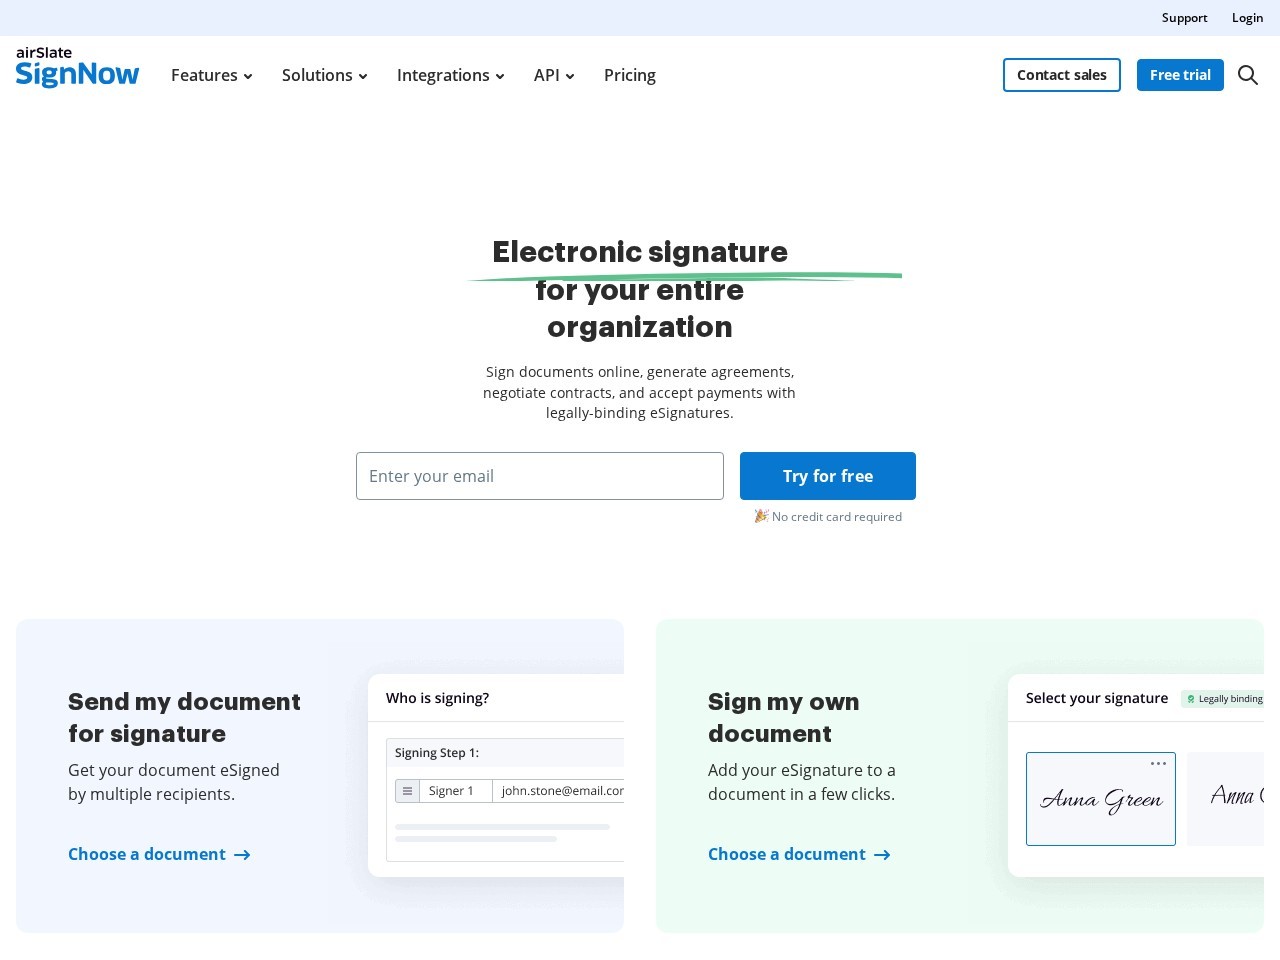Open the airSlate SignNow logo home
This screenshot has height=960, width=1280.
77,67
